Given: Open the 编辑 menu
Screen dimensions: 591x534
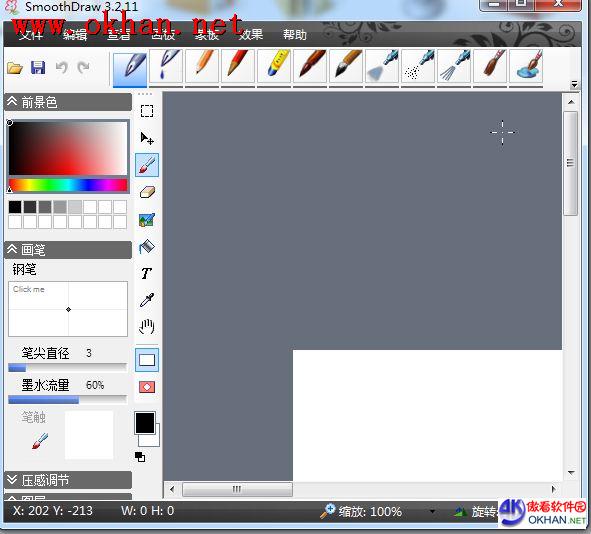Looking at the screenshot, I should click(x=75, y=35).
